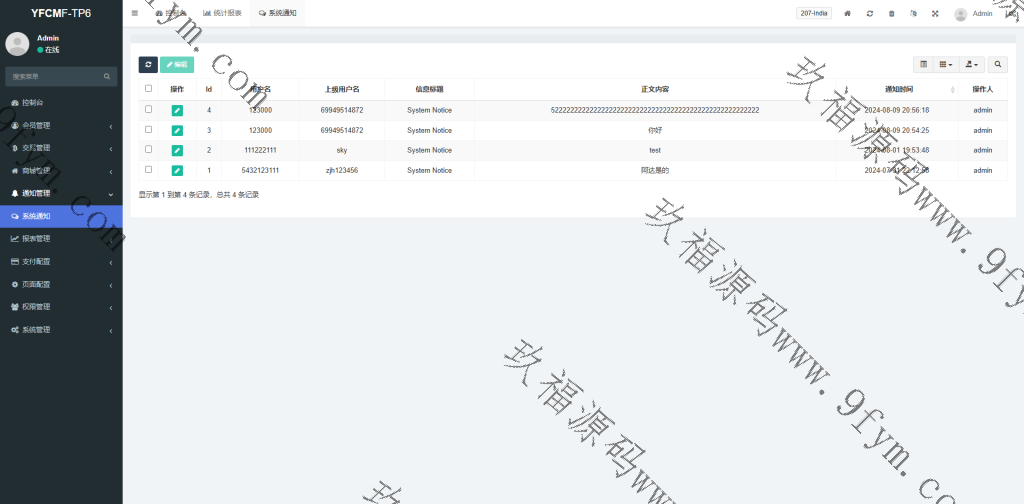Check the select-all checkbox in table header
This screenshot has height=504, width=1024.
pyautogui.click(x=149, y=89)
